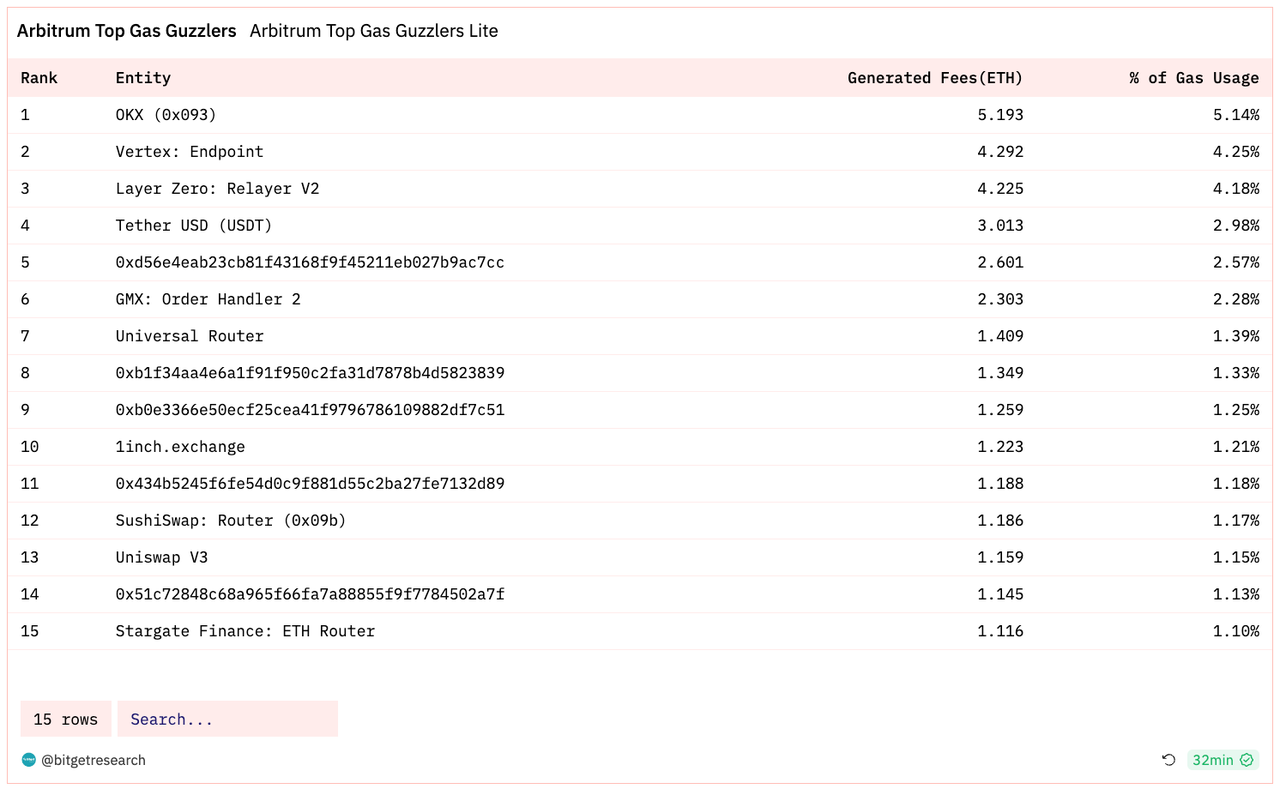
Task: Select Stargate Finance: ETH Router cell
Action: (x=245, y=631)
